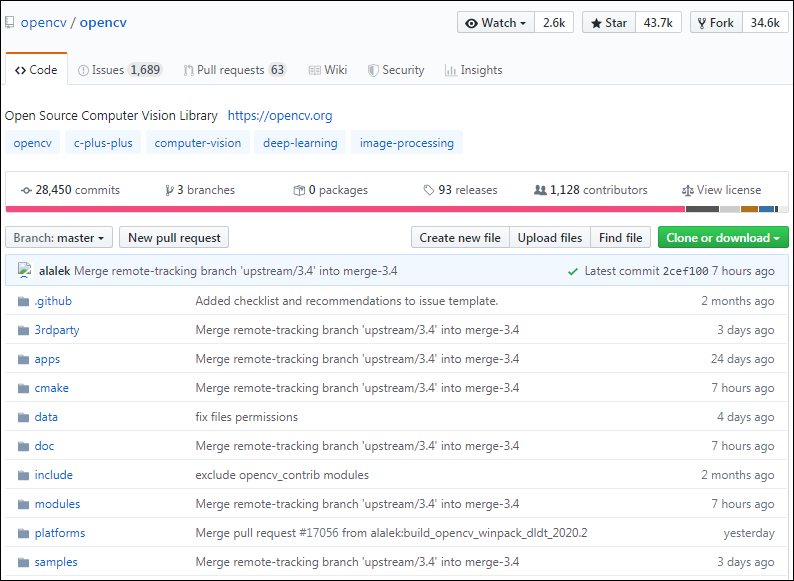Click the license scale icon
The image size is (794, 581).
coord(688,190)
